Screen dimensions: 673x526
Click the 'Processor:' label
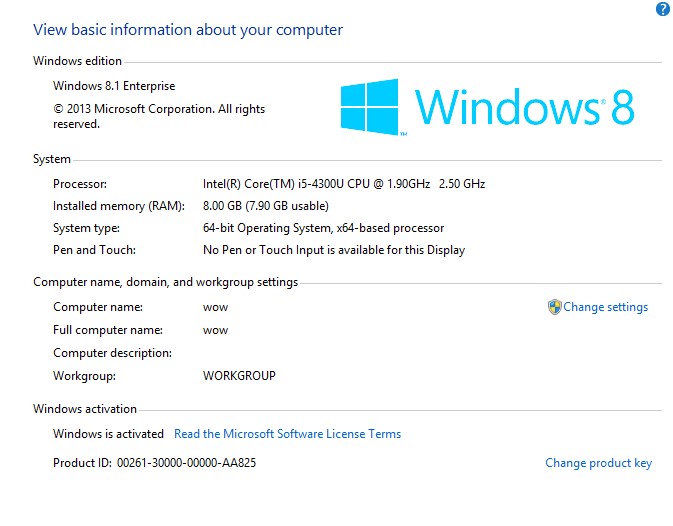80,184
